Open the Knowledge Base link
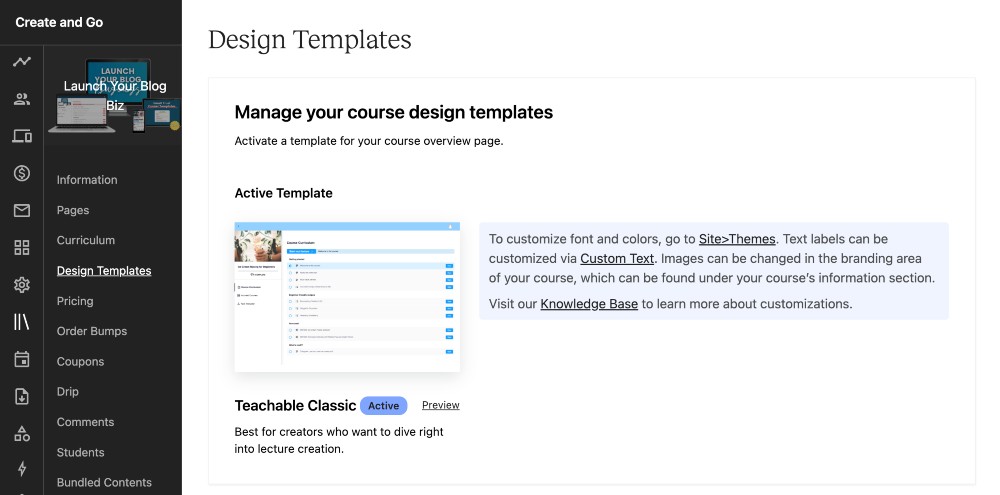The height and width of the screenshot is (495, 1000). pyautogui.click(x=589, y=303)
